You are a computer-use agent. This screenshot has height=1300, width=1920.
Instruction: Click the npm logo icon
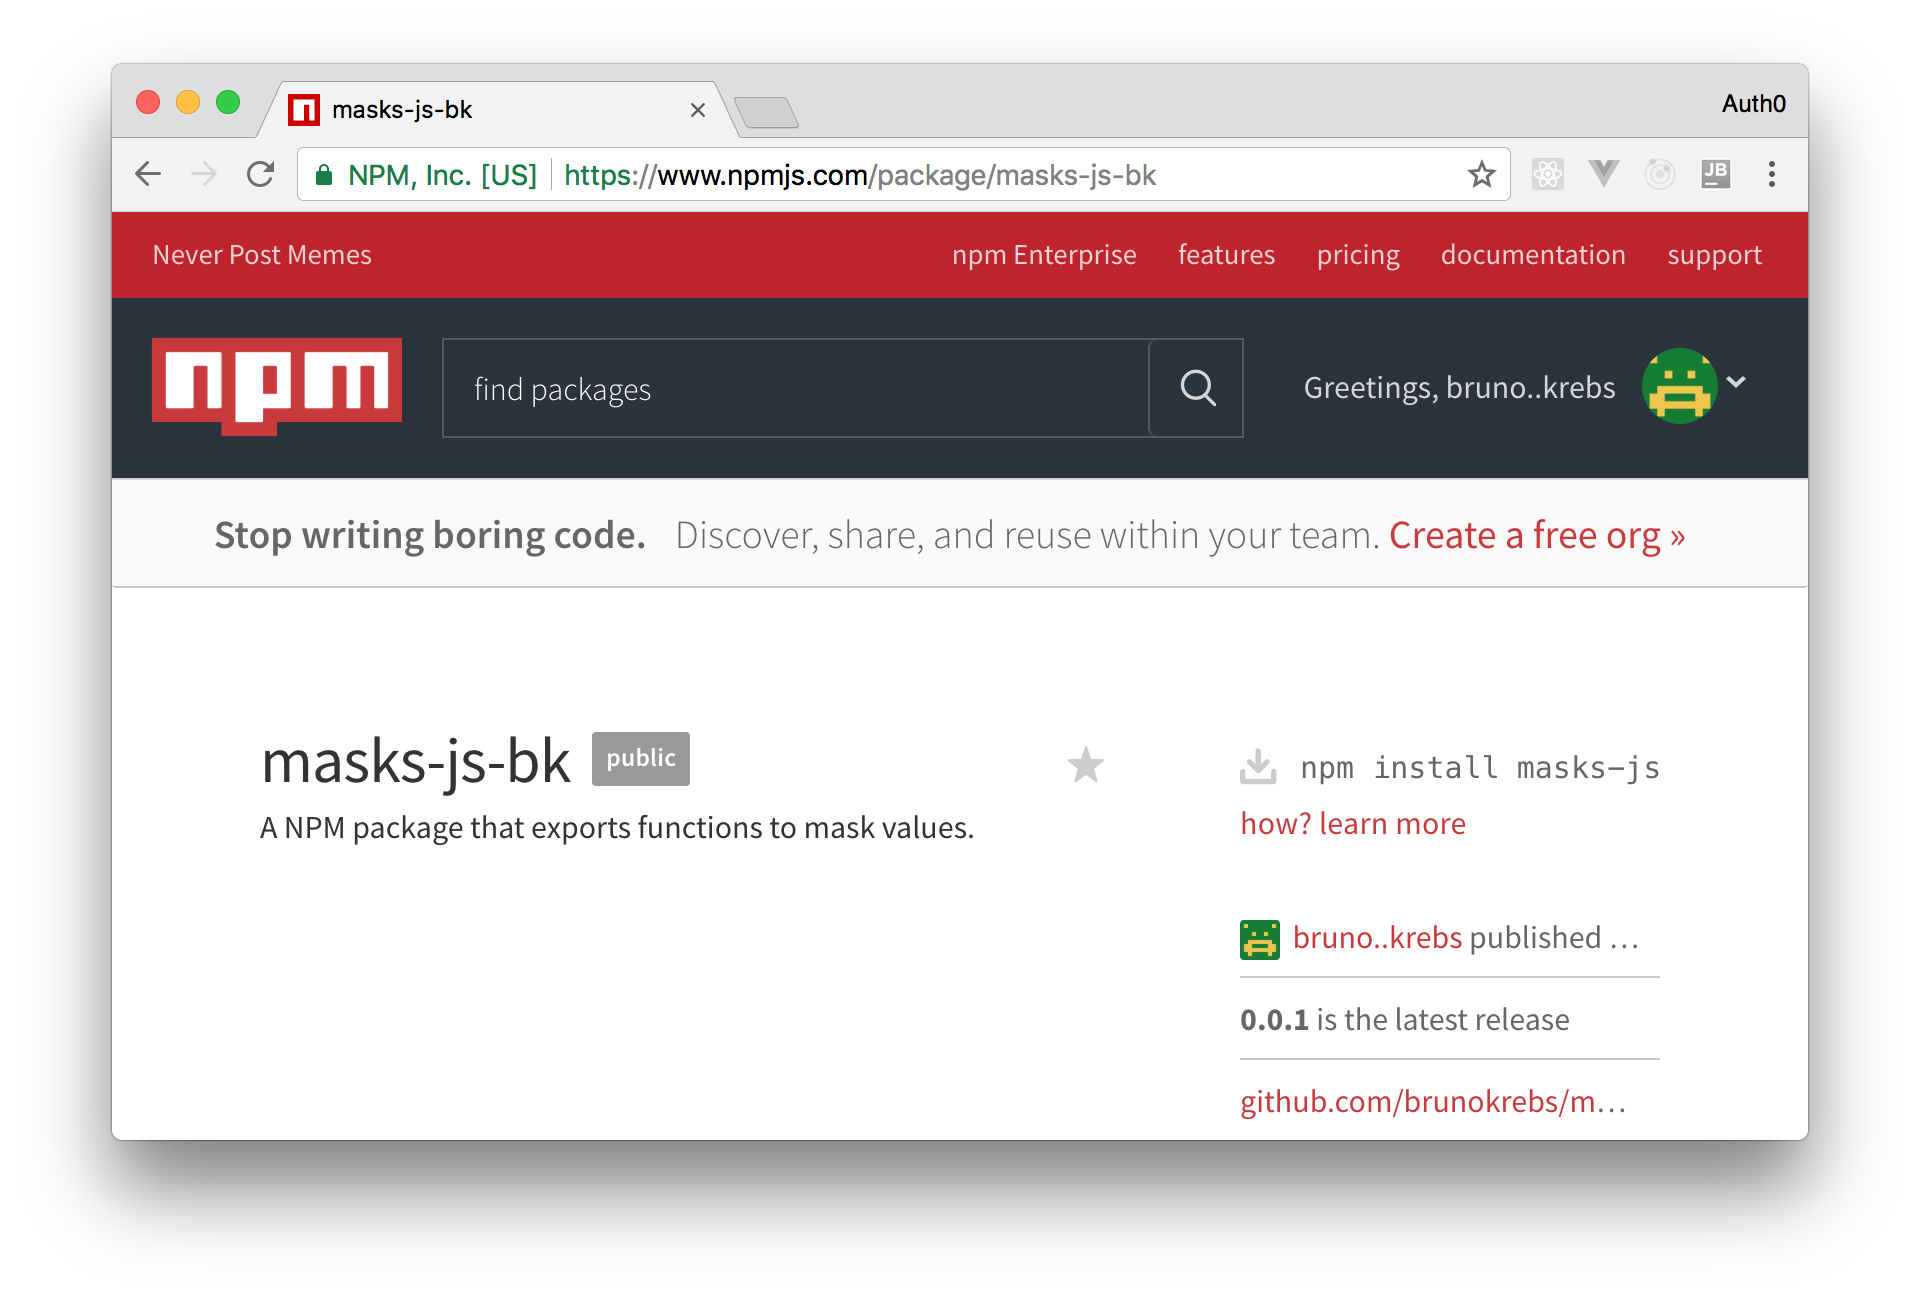278,387
